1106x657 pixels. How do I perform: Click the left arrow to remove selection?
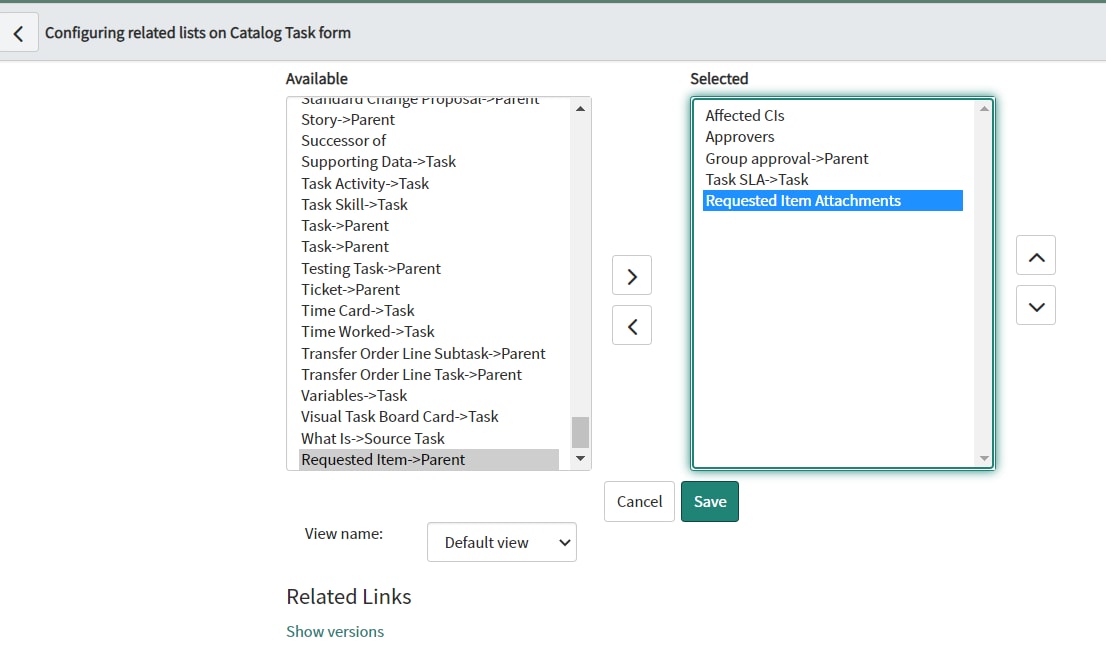tap(631, 325)
